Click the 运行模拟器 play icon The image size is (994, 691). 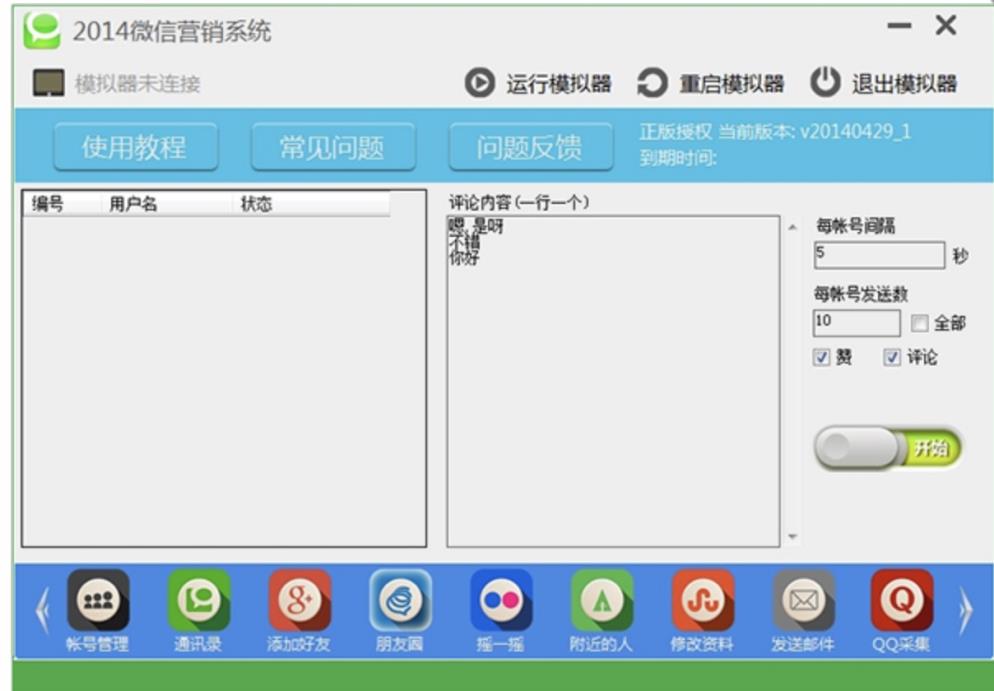pos(480,83)
